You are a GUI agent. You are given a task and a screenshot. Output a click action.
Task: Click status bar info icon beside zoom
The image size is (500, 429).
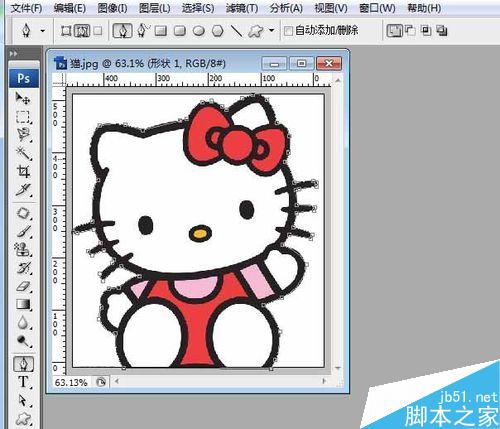pos(100,382)
